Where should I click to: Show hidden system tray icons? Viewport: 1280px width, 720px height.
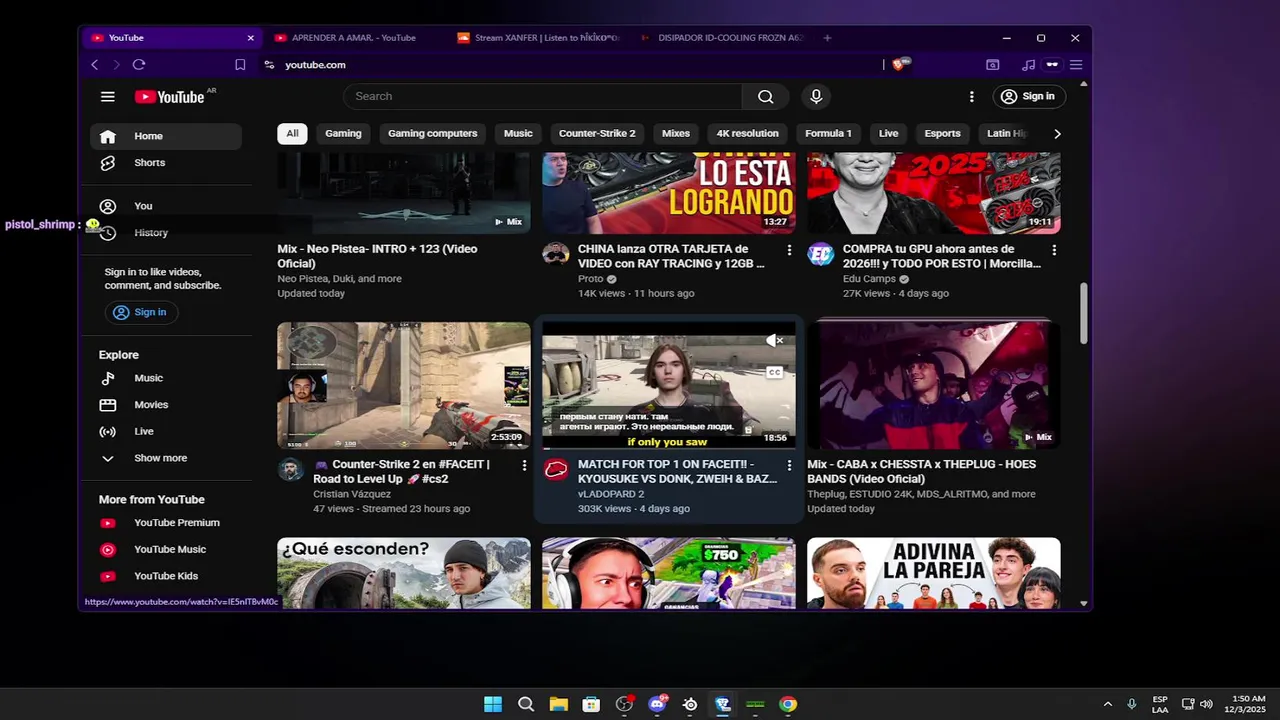coord(1107,704)
